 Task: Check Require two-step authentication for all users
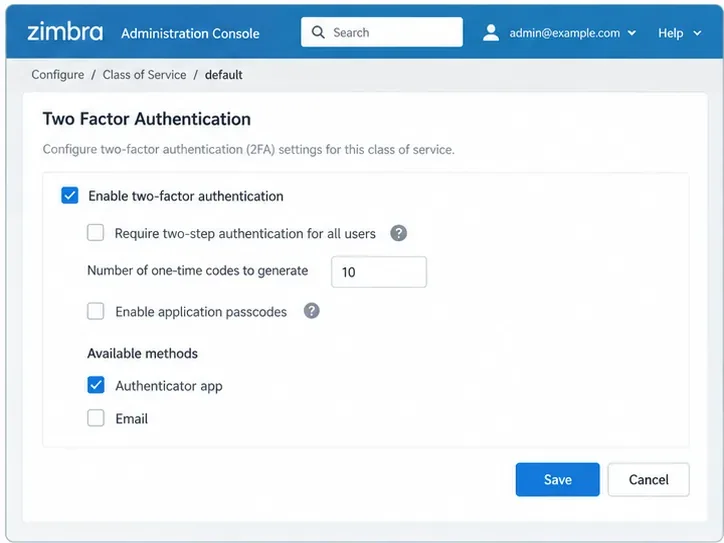pos(96,233)
